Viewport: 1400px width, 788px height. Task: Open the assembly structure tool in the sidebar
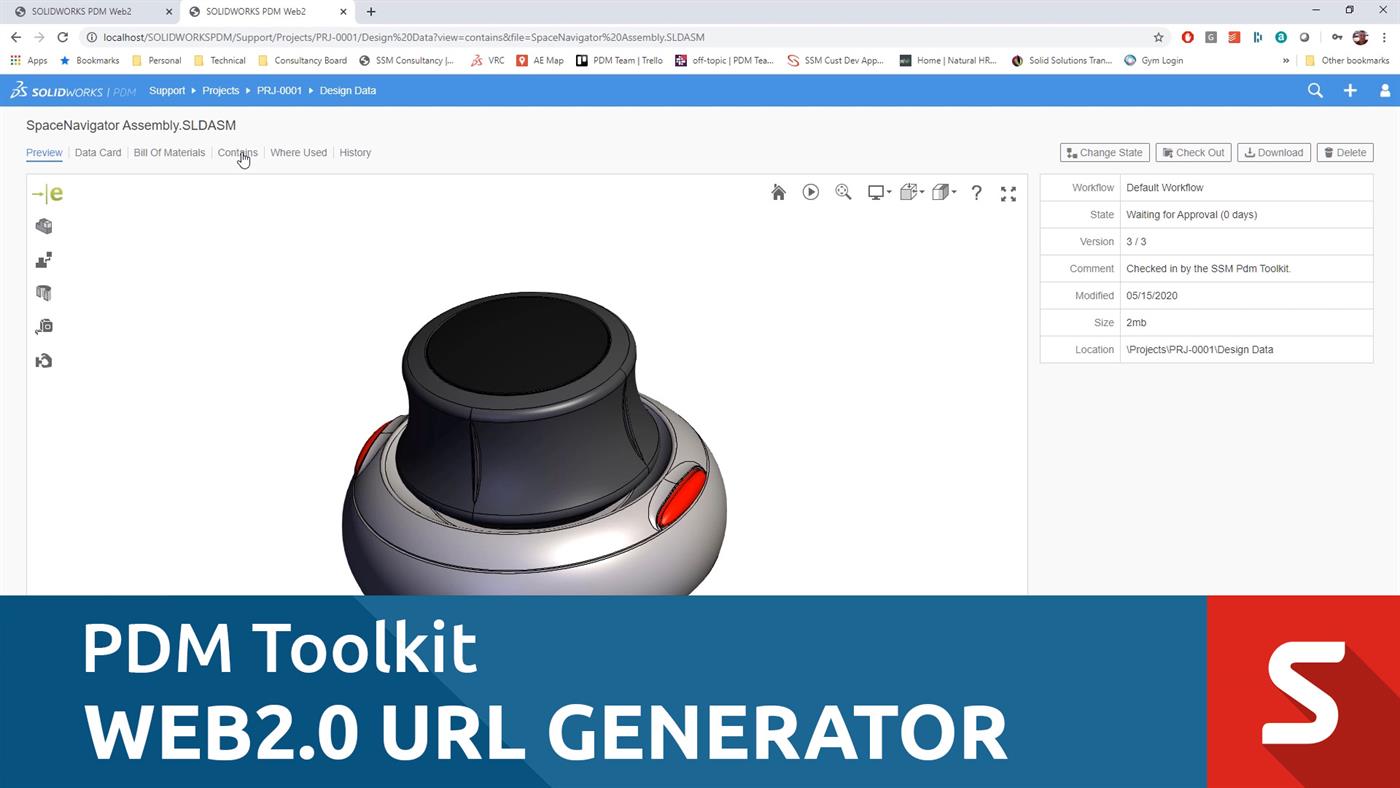pyautogui.click(x=43, y=259)
